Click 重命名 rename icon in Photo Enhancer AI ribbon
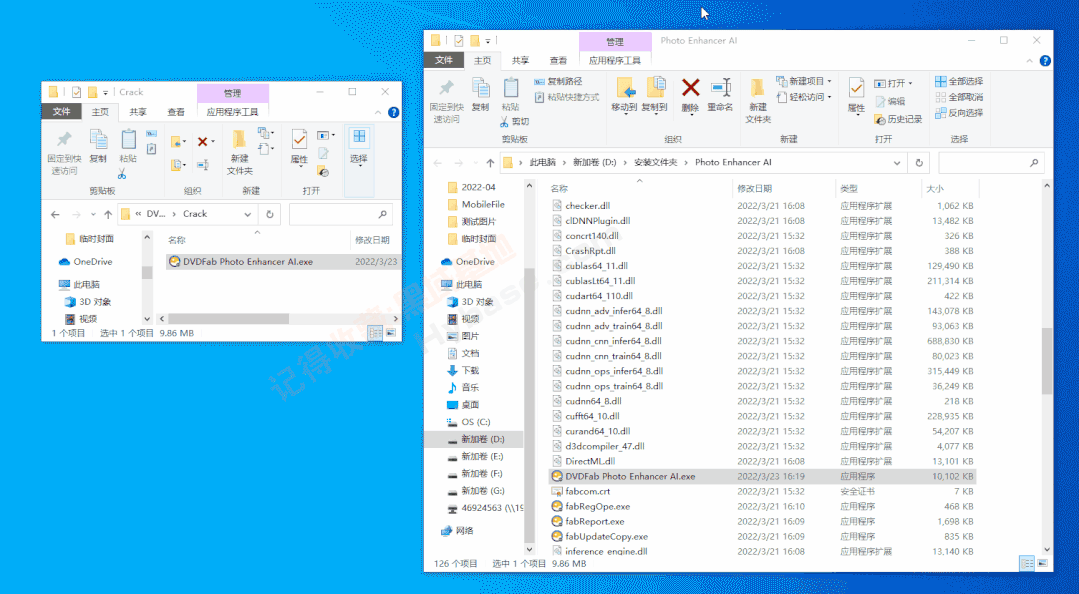The height and width of the screenshot is (594, 1079). pyautogui.click(x=720, y=87)
